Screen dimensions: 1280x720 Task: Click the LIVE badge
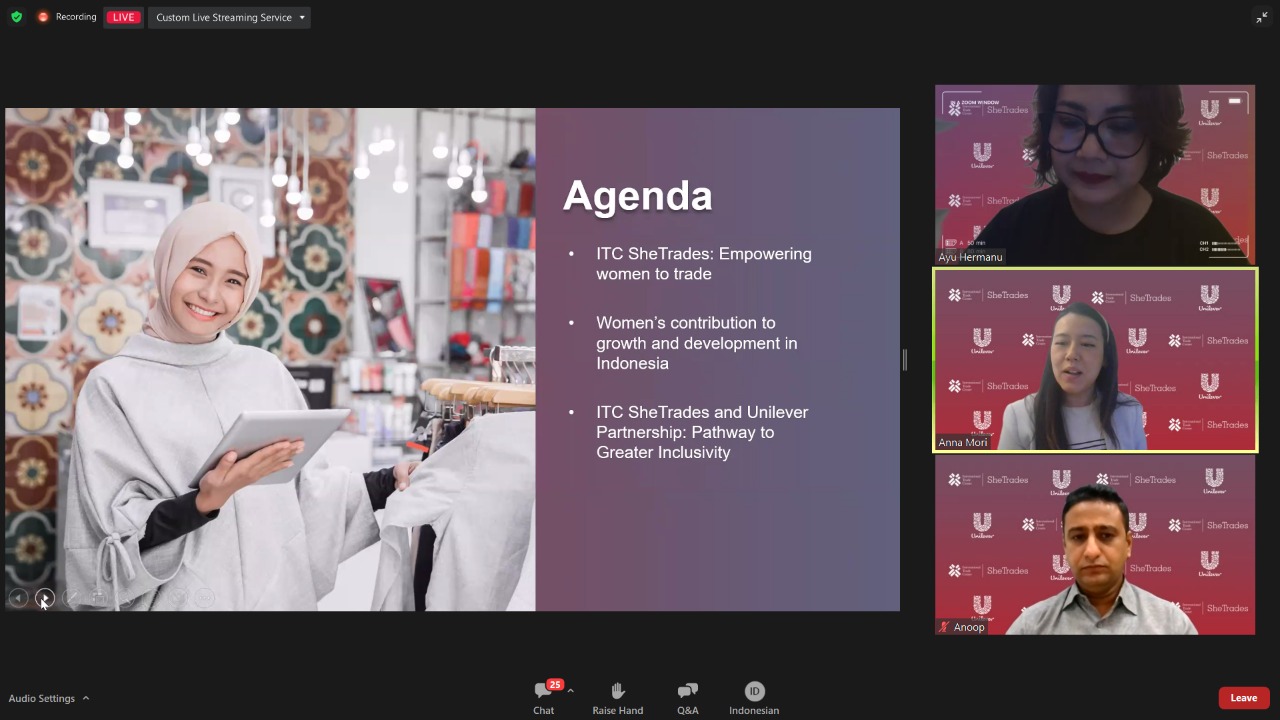point(124,17)
